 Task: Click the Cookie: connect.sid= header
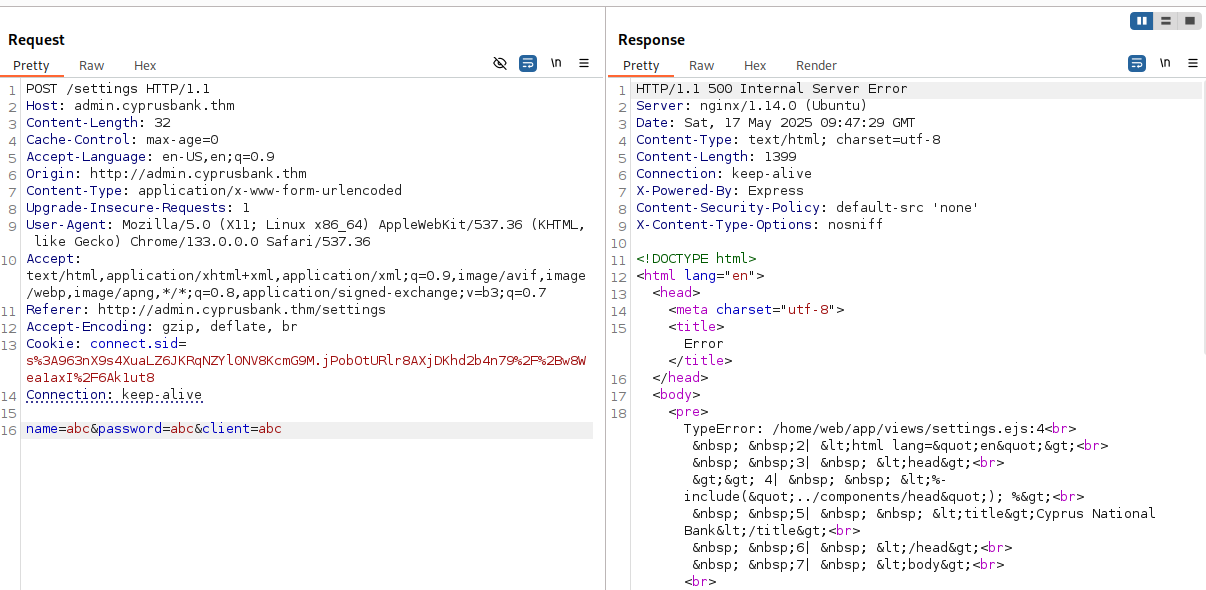(x=106, y=344)
